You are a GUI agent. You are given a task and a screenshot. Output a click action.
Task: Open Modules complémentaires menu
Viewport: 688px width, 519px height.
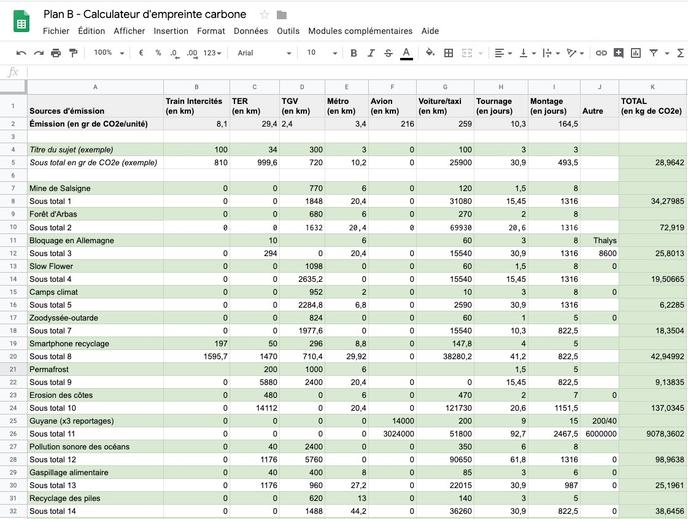(x=360, y=31)
